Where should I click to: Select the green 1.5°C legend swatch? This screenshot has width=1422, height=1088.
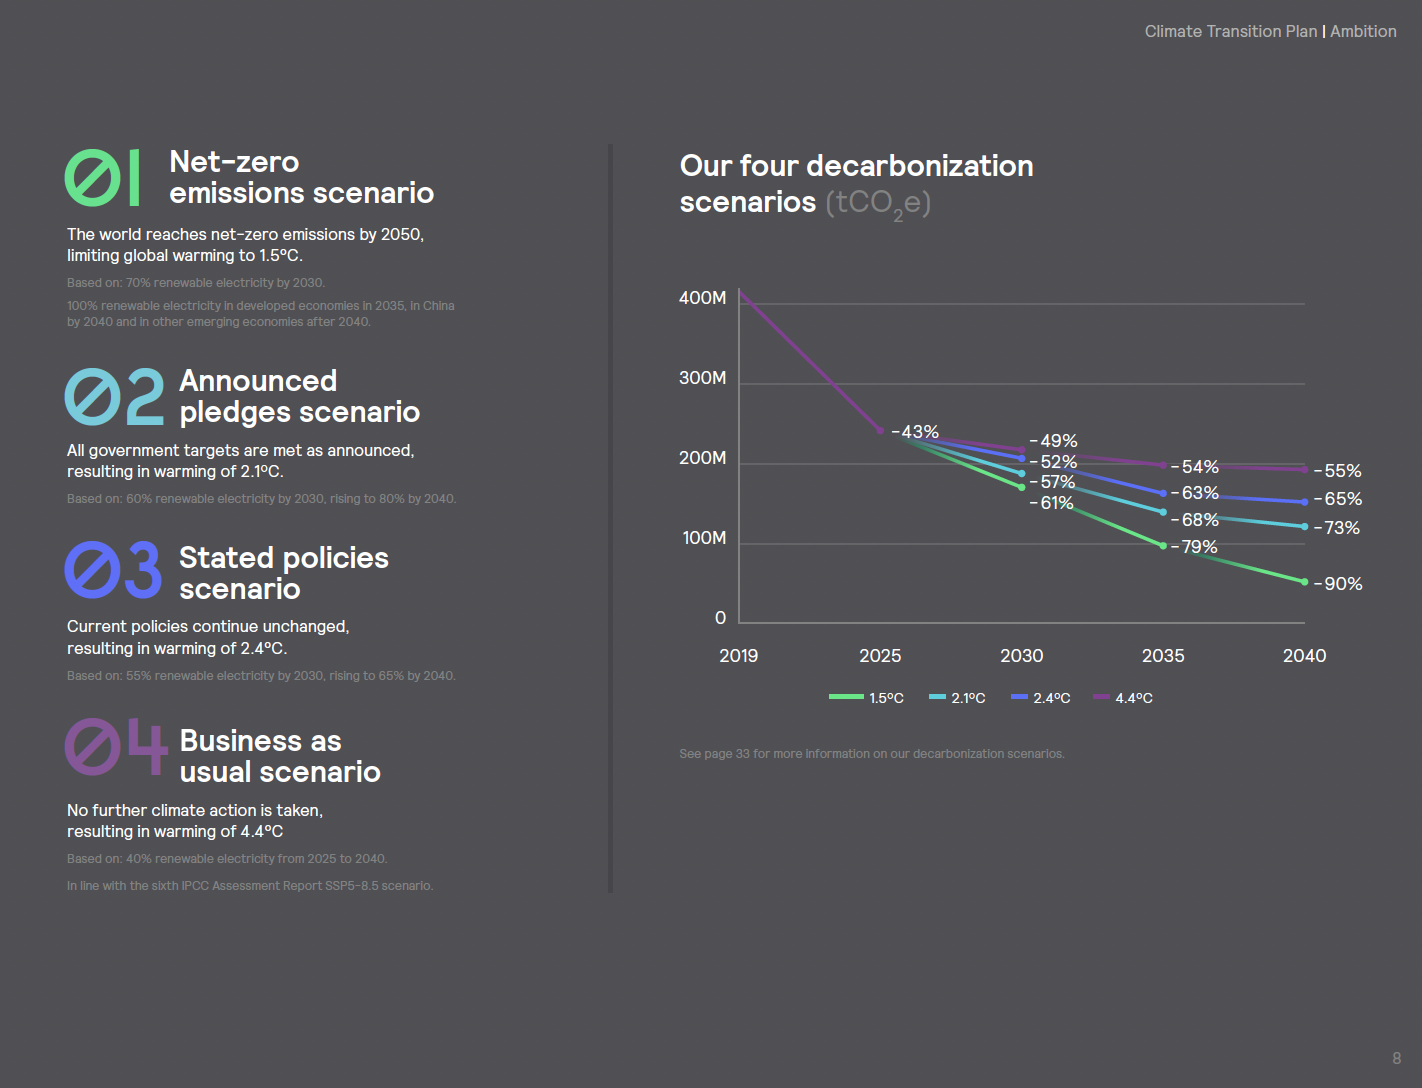pos(846,697)
